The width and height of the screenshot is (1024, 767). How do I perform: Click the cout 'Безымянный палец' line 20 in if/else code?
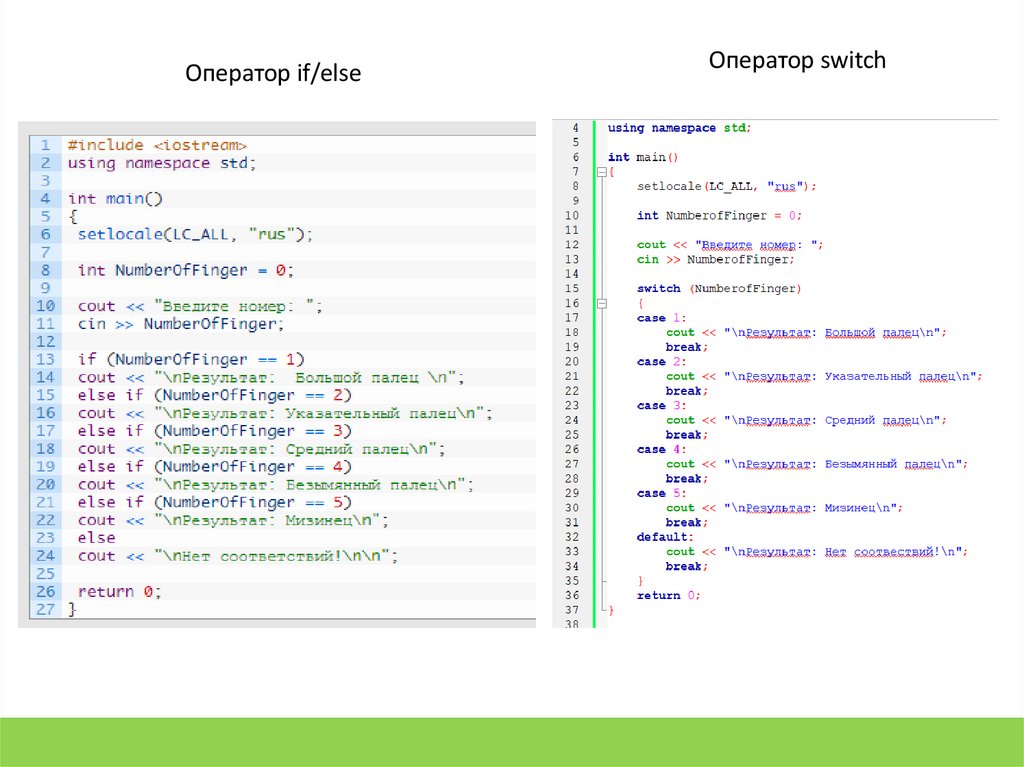(276, 484)
